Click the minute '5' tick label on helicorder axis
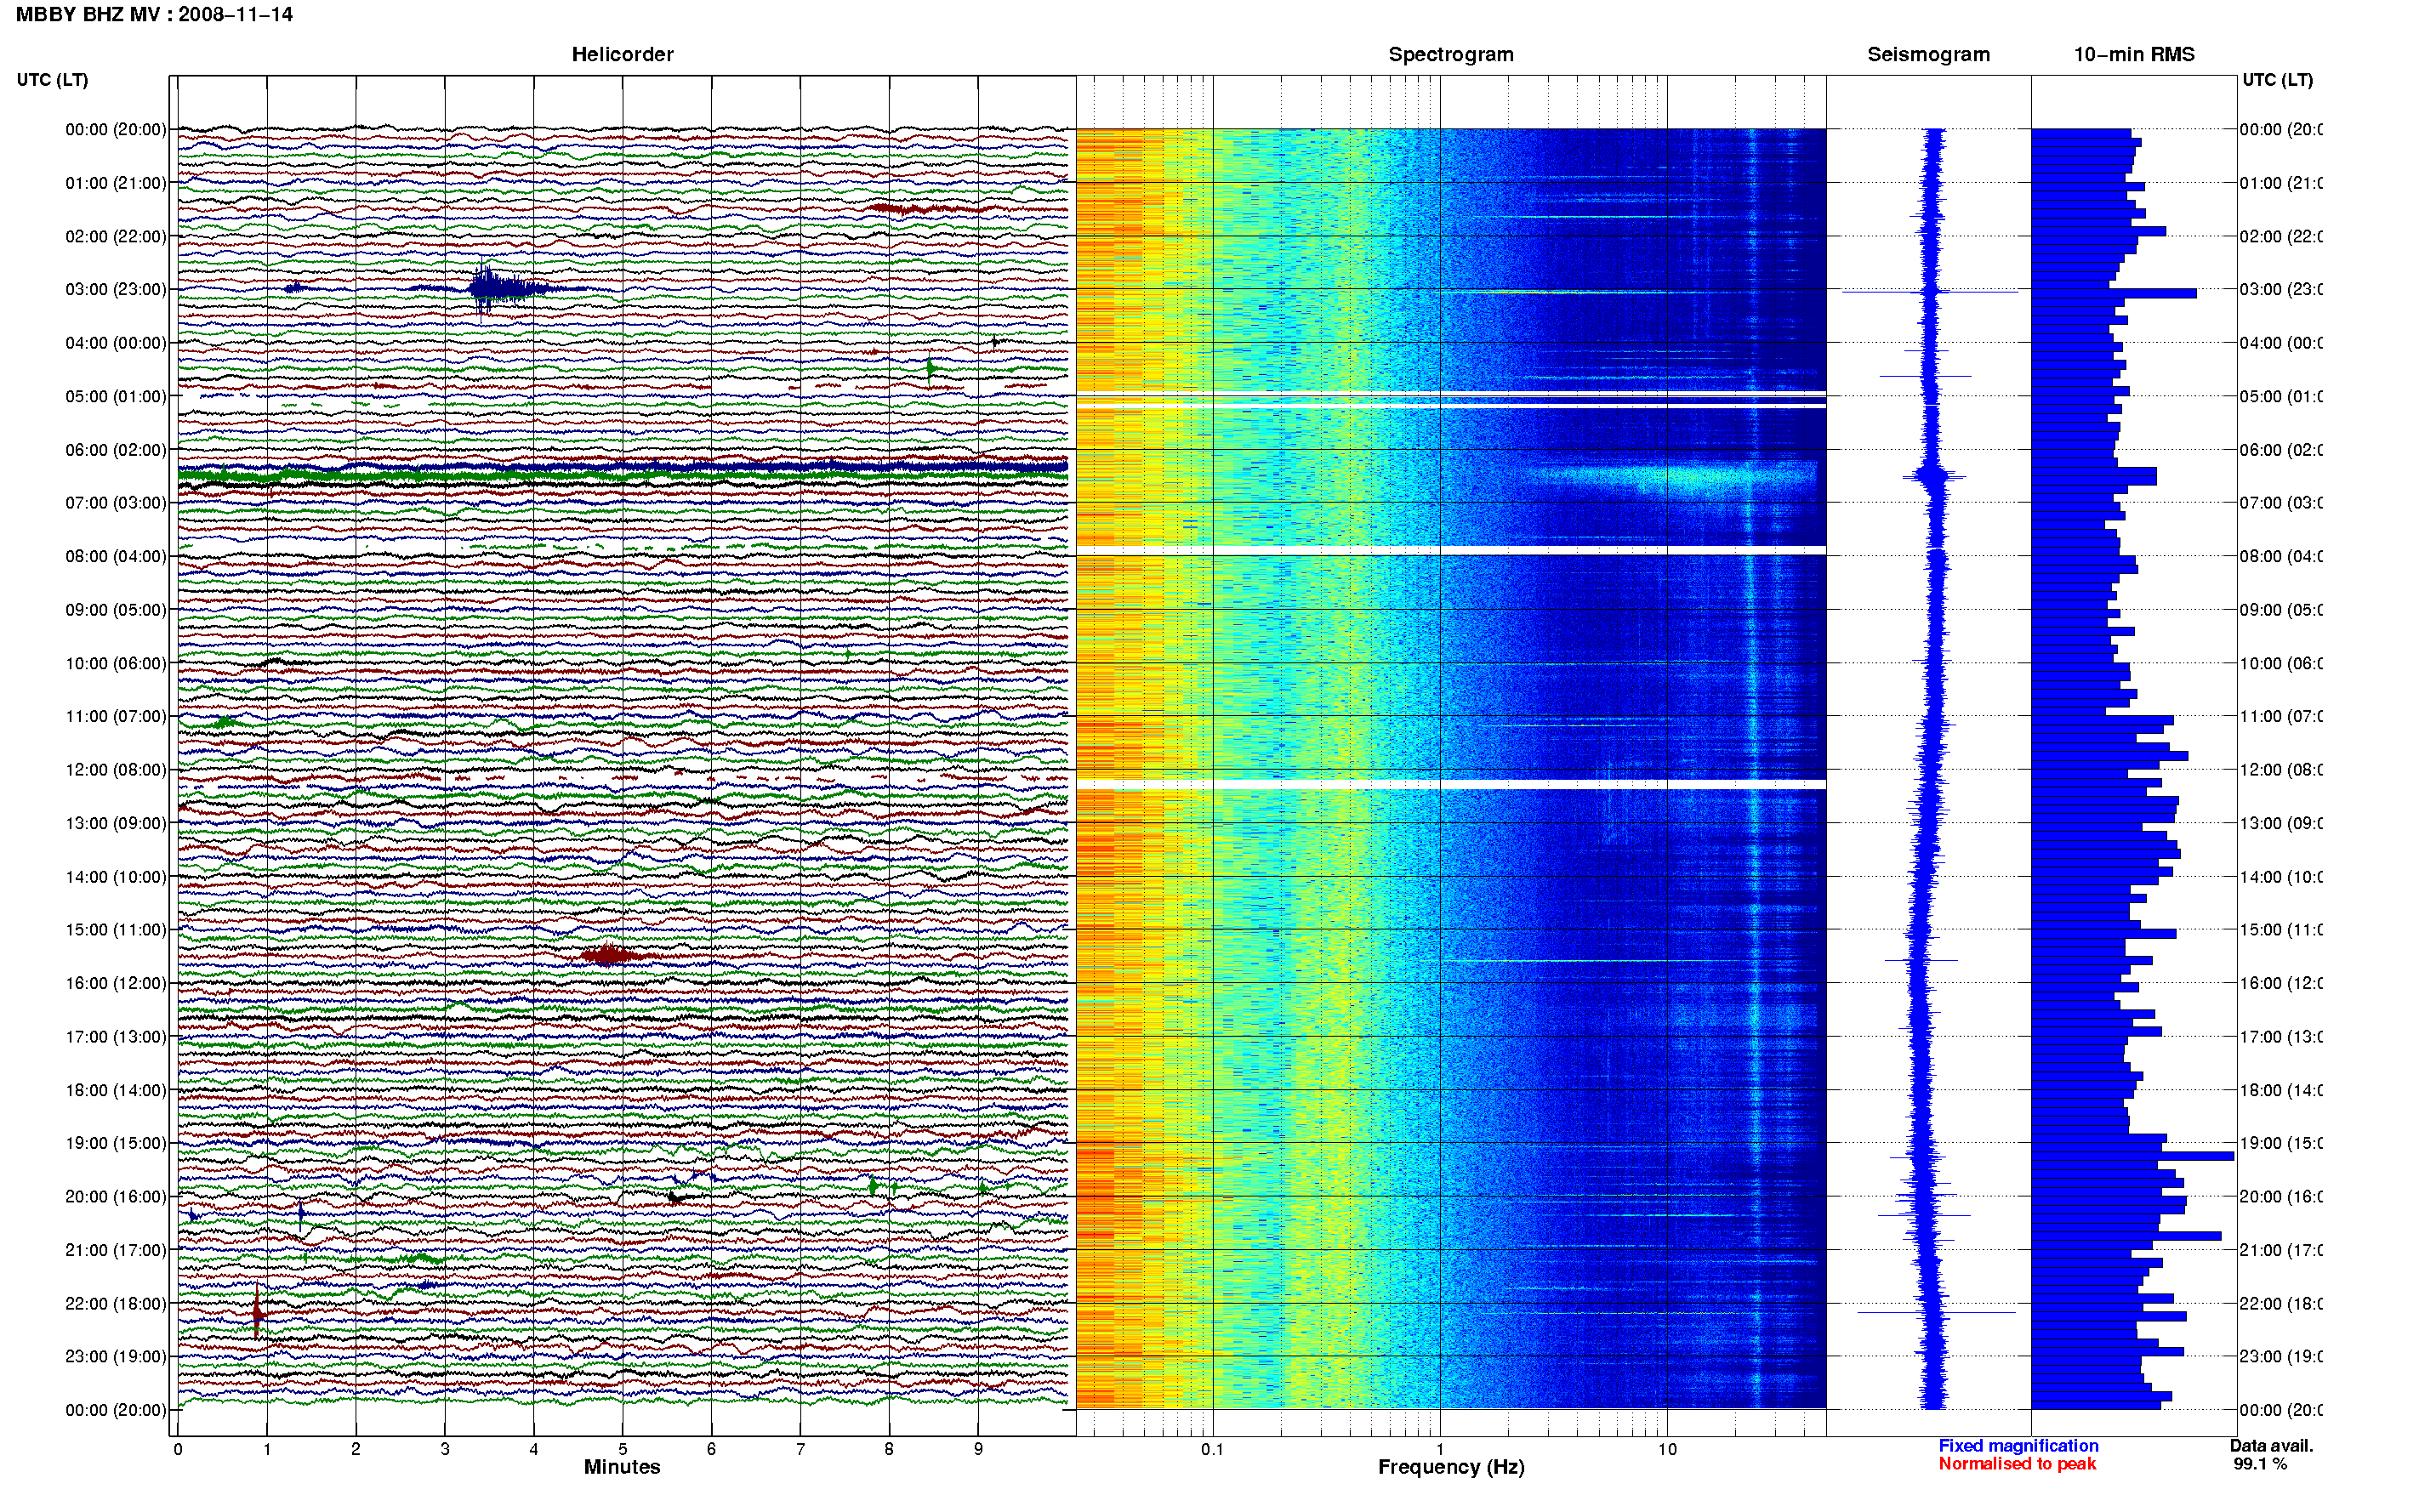The height and width of the screenshot is (1512, 2419). coord(622,1448)
